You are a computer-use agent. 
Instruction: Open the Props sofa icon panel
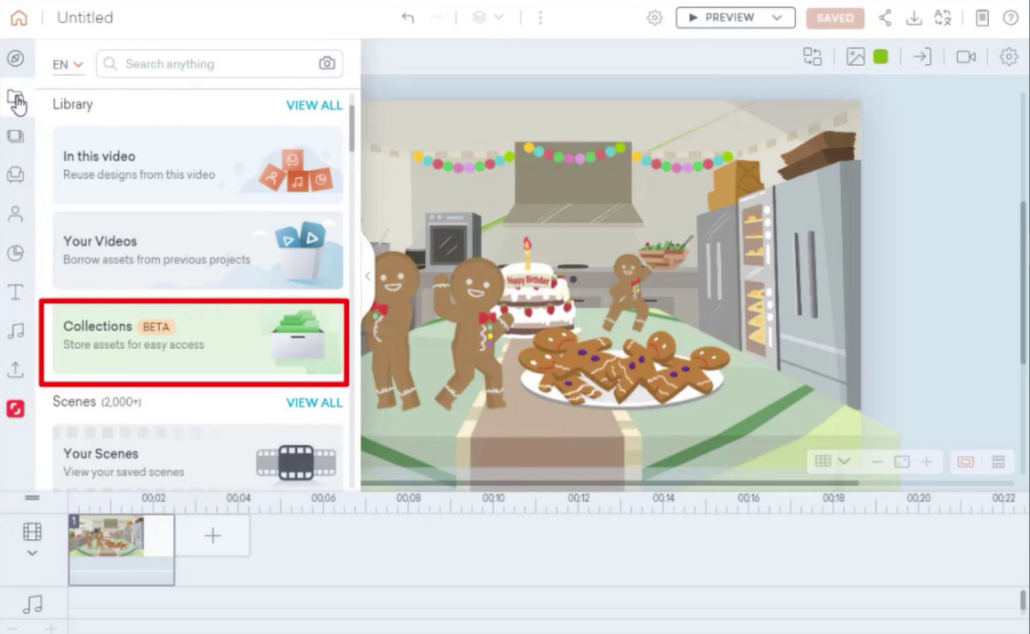[x=15, y=175]
